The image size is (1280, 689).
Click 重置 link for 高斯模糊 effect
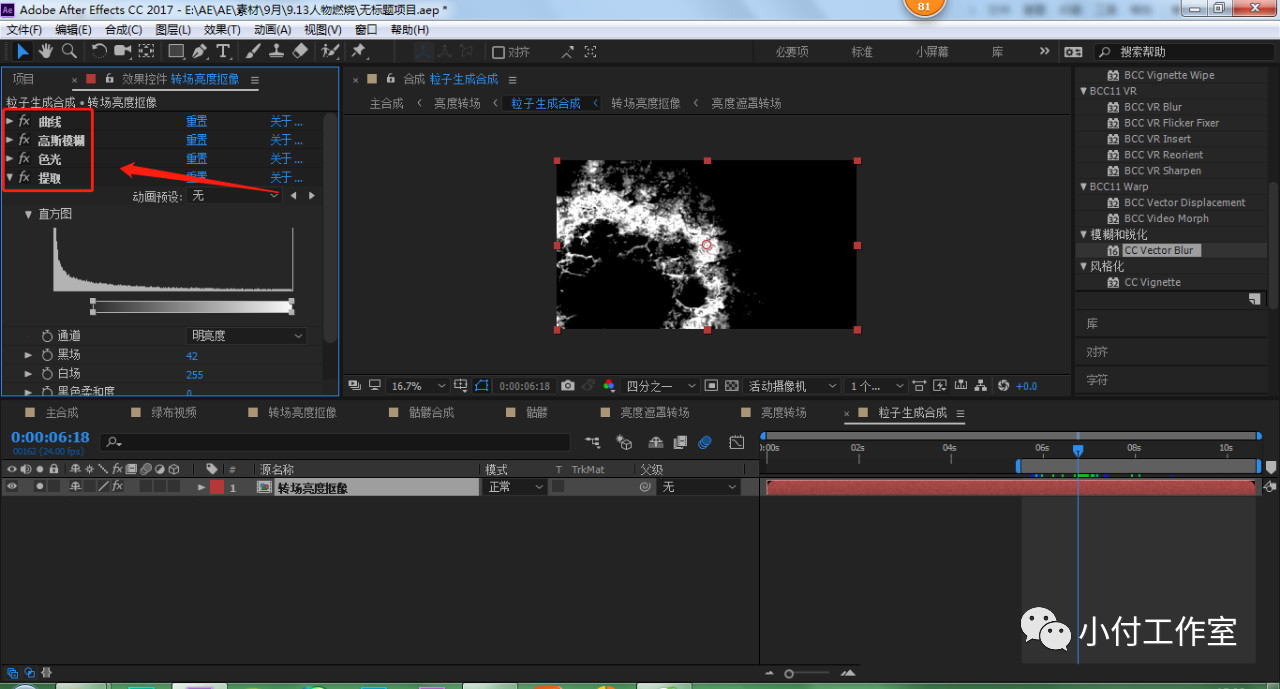[x=196, y=140]
